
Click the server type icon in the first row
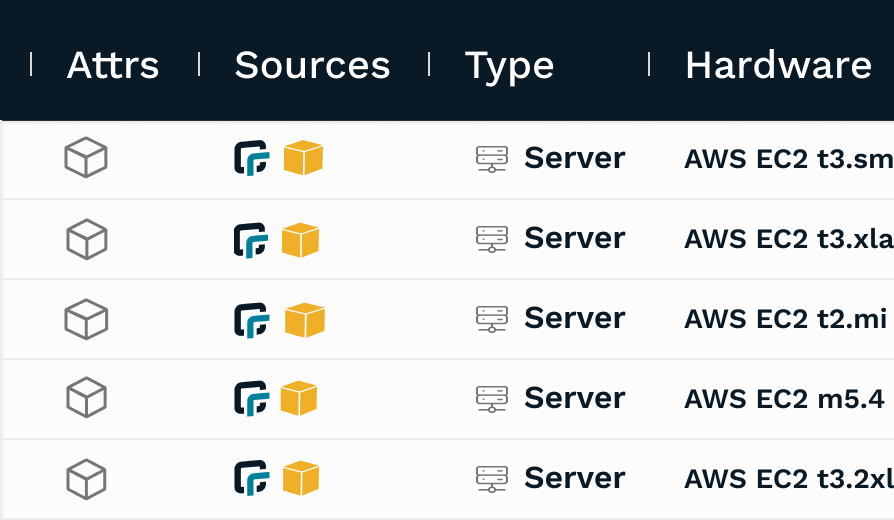tap(491, 159)
